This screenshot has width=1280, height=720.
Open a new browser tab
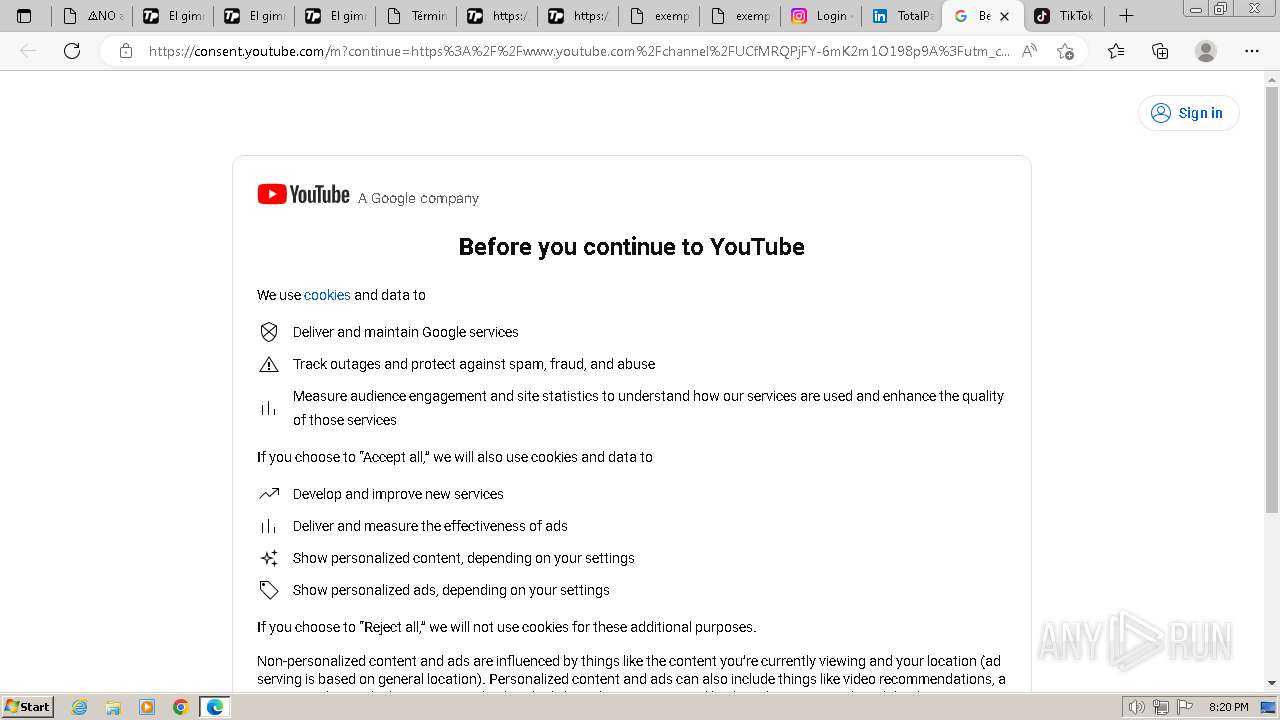click(1126, 16)
